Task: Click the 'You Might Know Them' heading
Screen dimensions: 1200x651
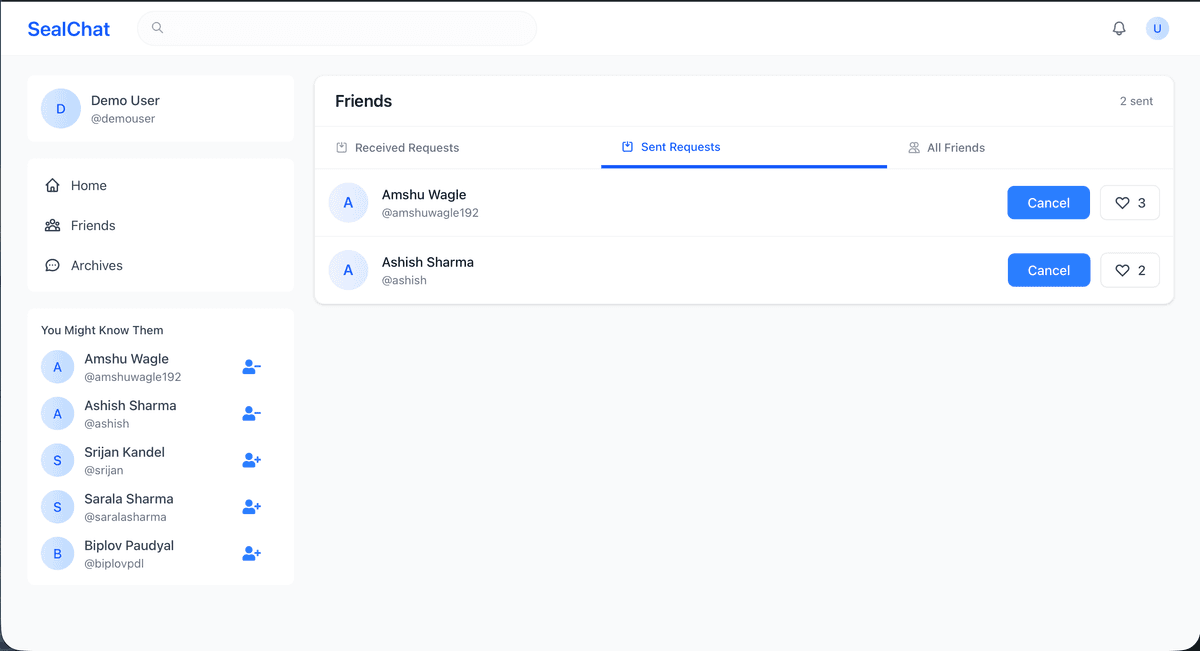Action: coord(102,330)
